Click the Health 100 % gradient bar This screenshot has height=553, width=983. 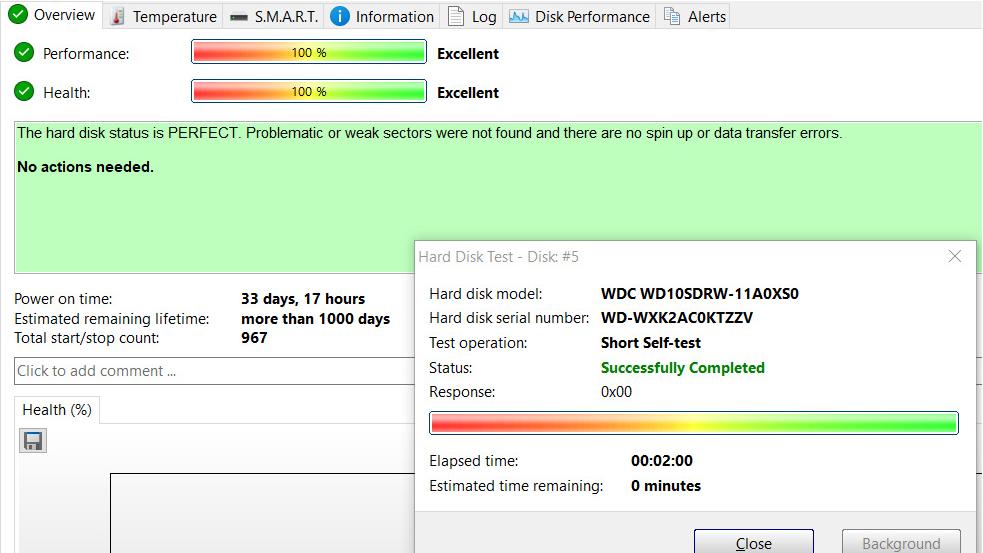pos(308,92)
